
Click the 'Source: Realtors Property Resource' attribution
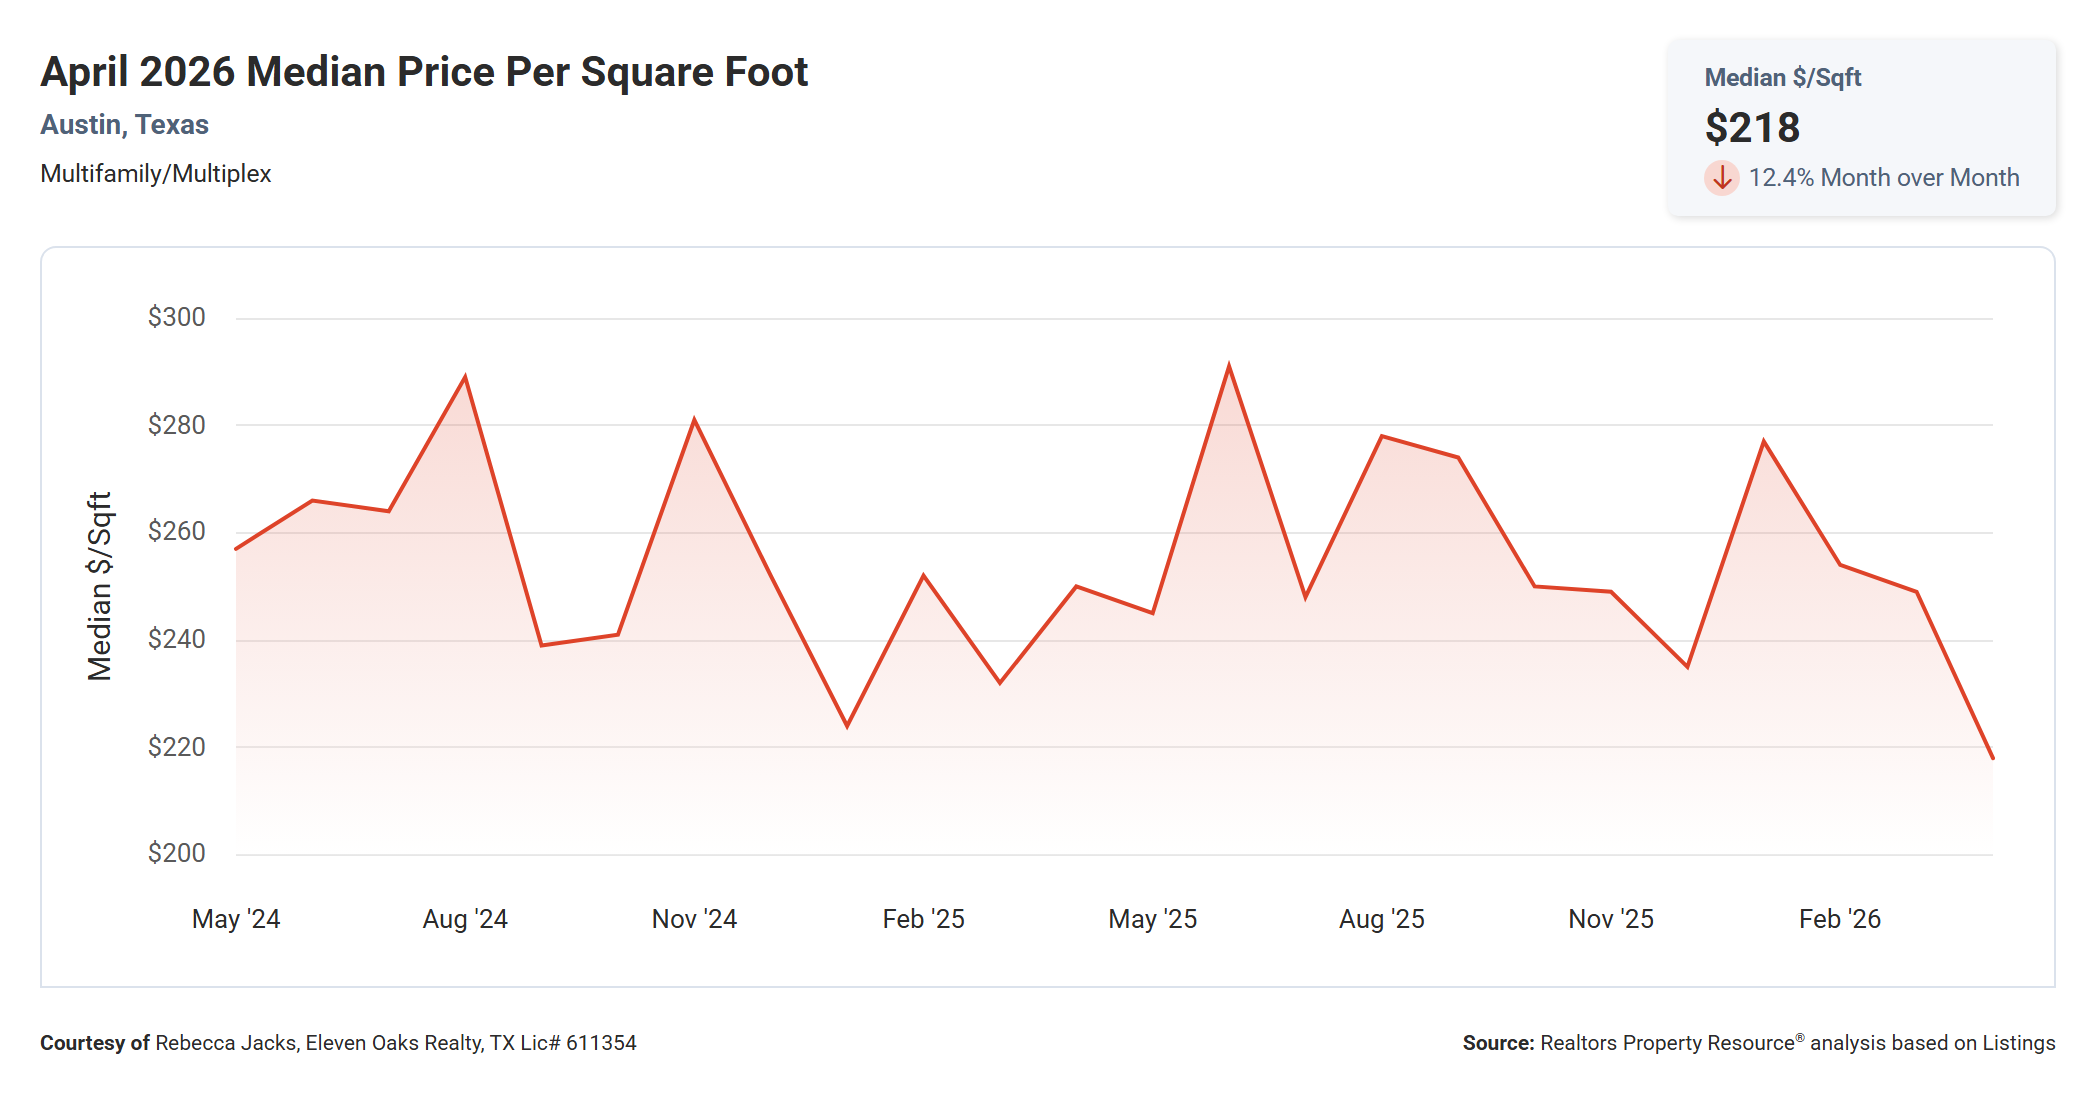(1759, 1043)
